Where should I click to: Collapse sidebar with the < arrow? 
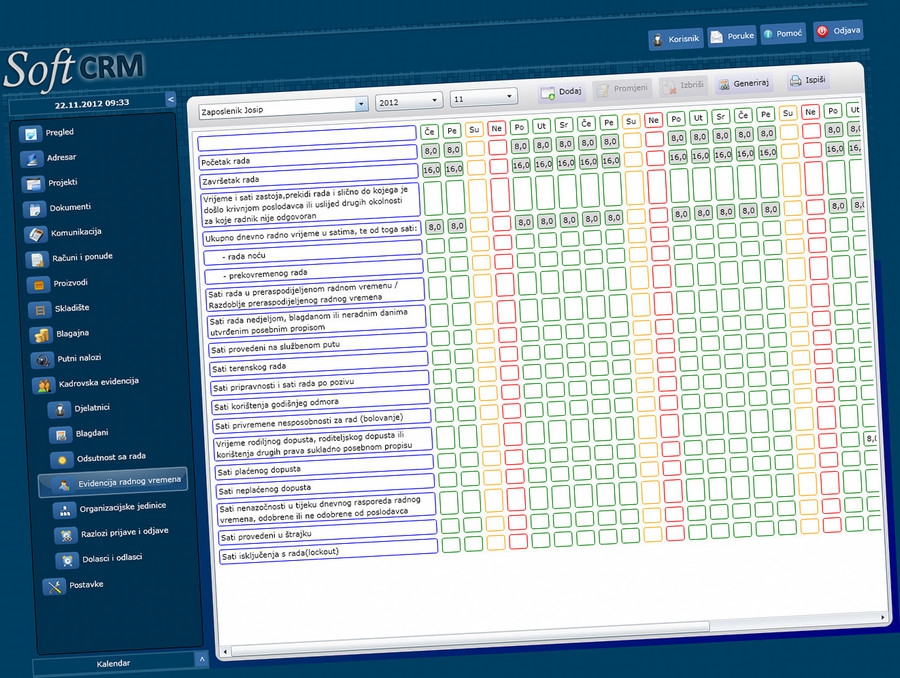pyautogui.click(x=170, y=99)
